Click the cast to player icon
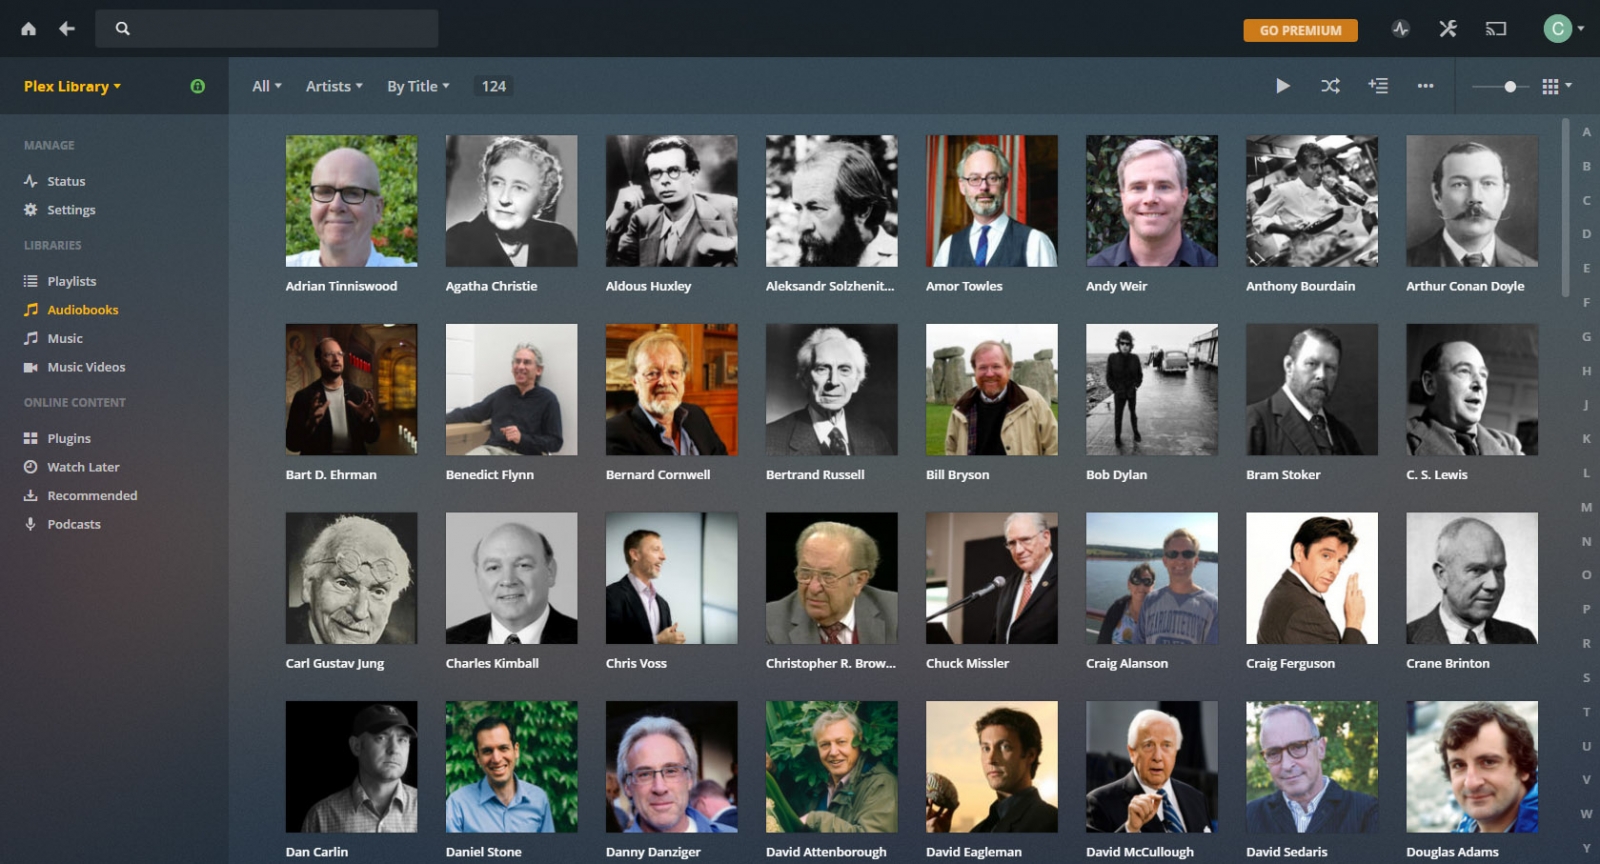This screenshot has height=864, width=1600. (1496, 29)
